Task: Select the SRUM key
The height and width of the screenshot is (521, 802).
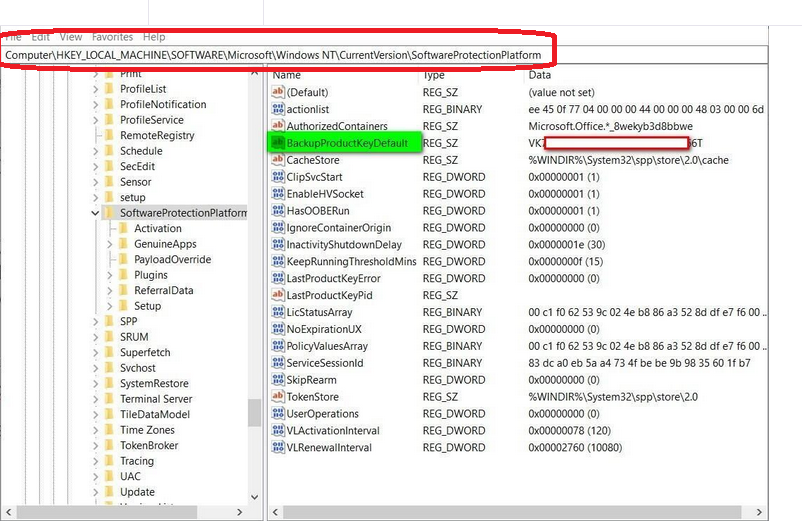Action: tap(134, 337)
